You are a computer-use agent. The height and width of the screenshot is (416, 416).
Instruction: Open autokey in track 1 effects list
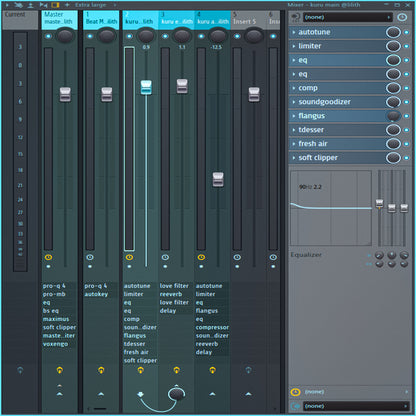[96, 294]
